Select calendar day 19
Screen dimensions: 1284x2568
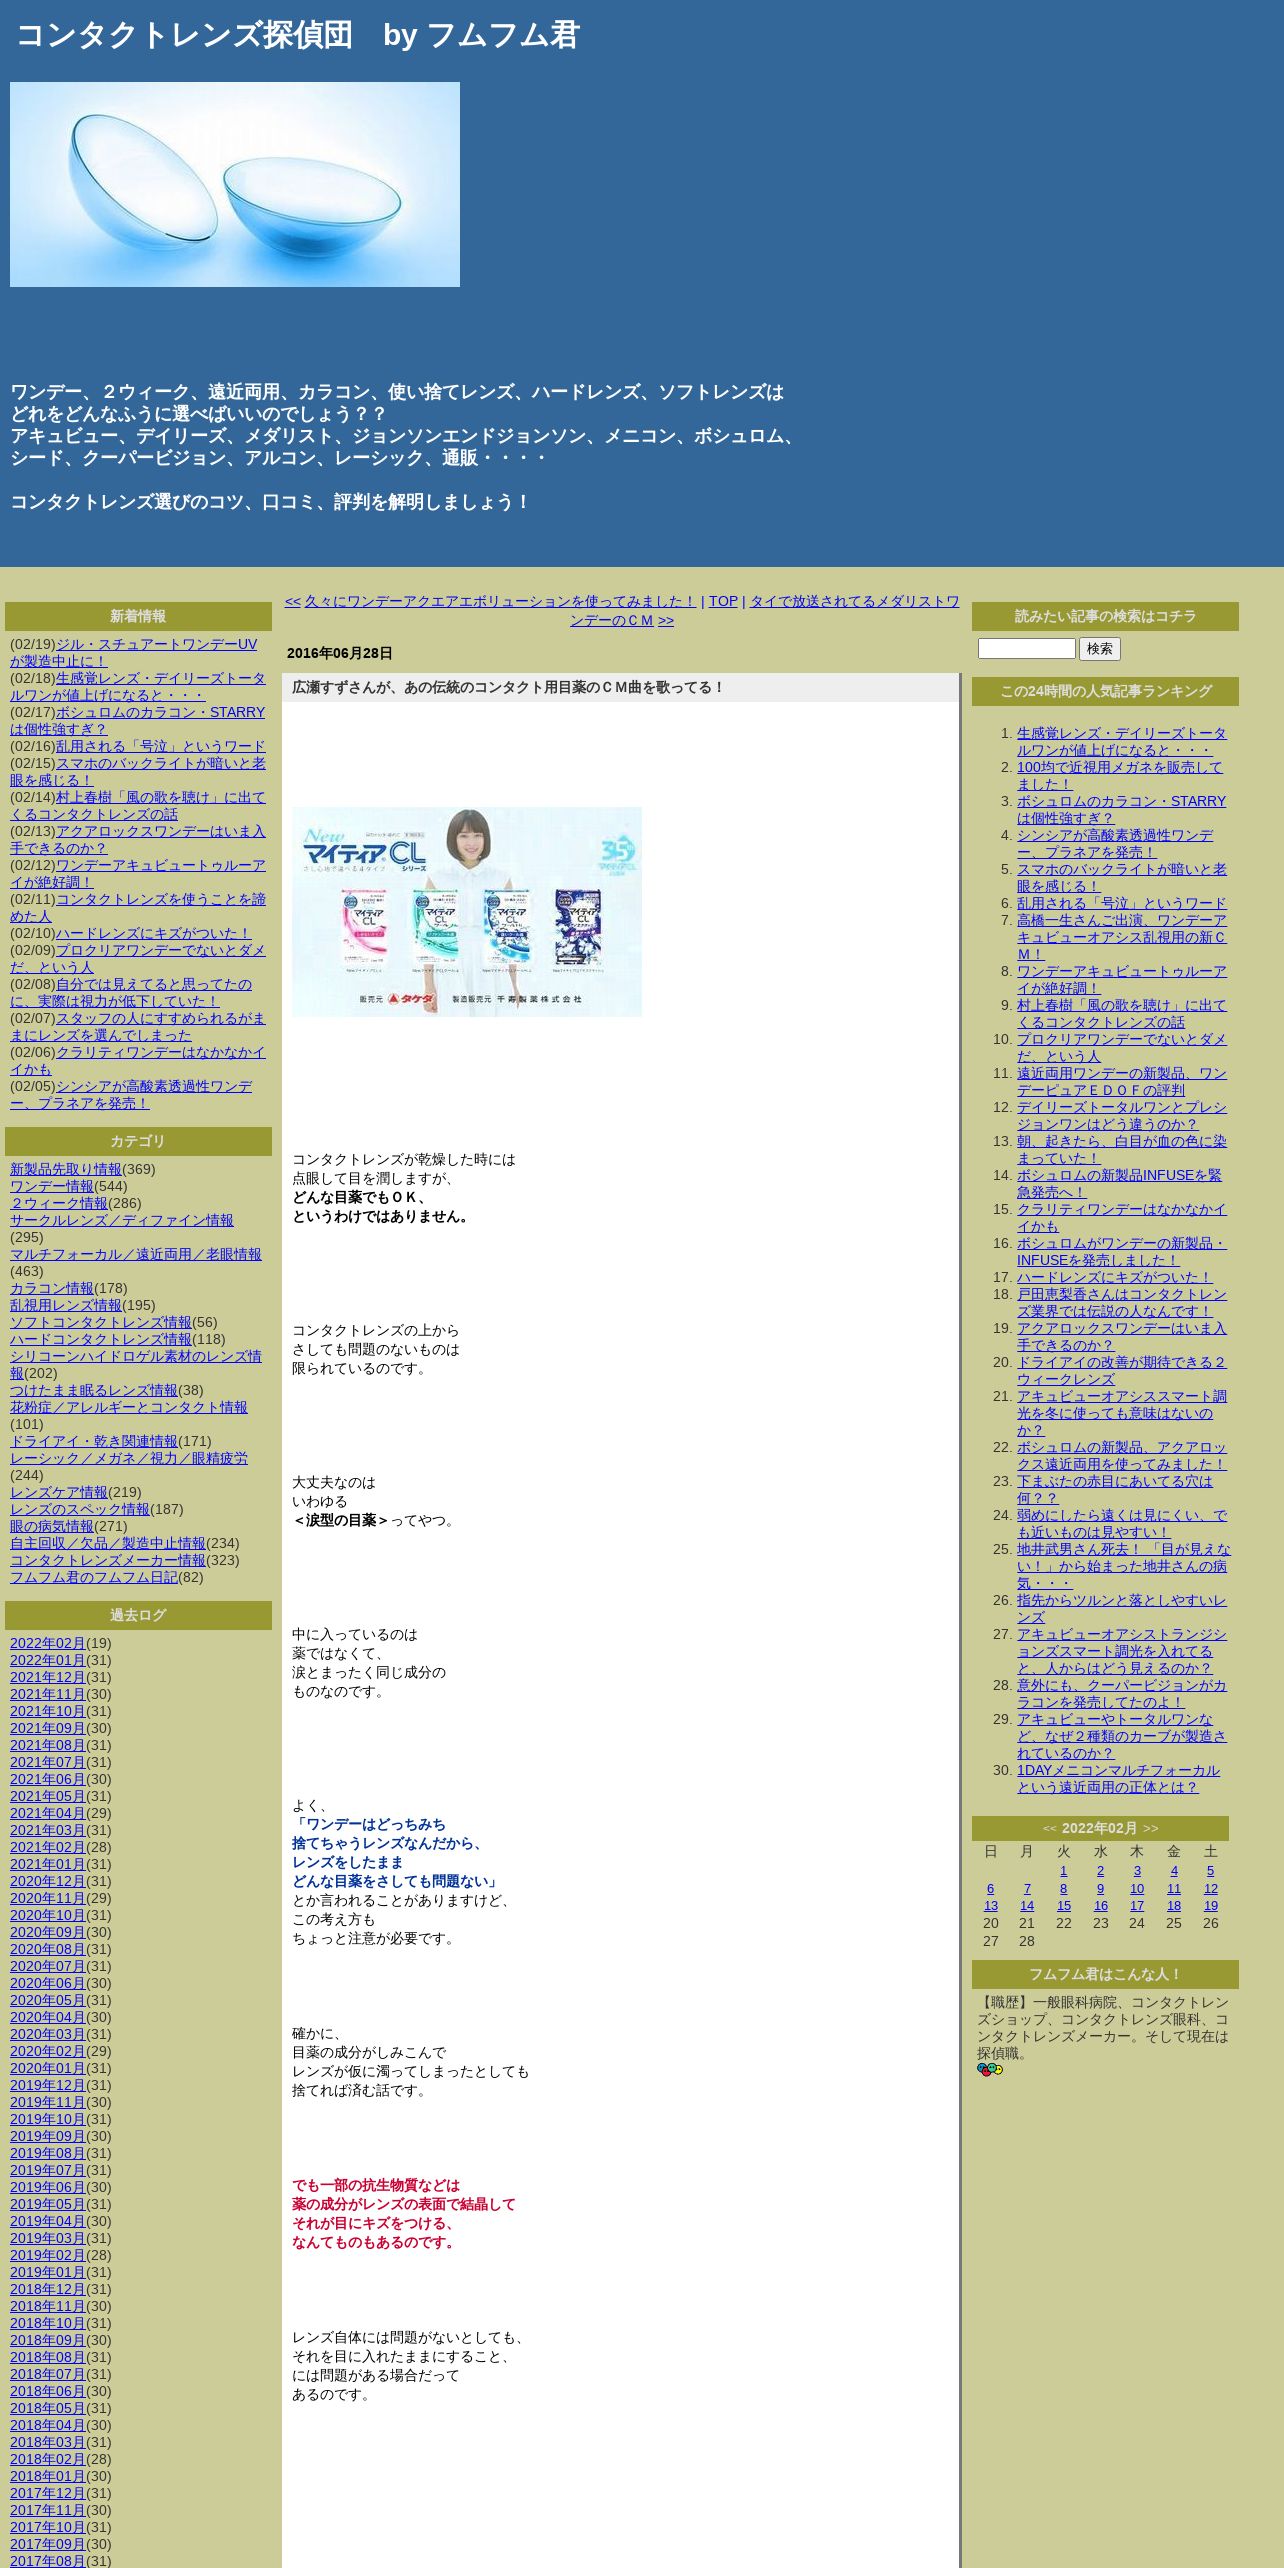(1211, 1905)
